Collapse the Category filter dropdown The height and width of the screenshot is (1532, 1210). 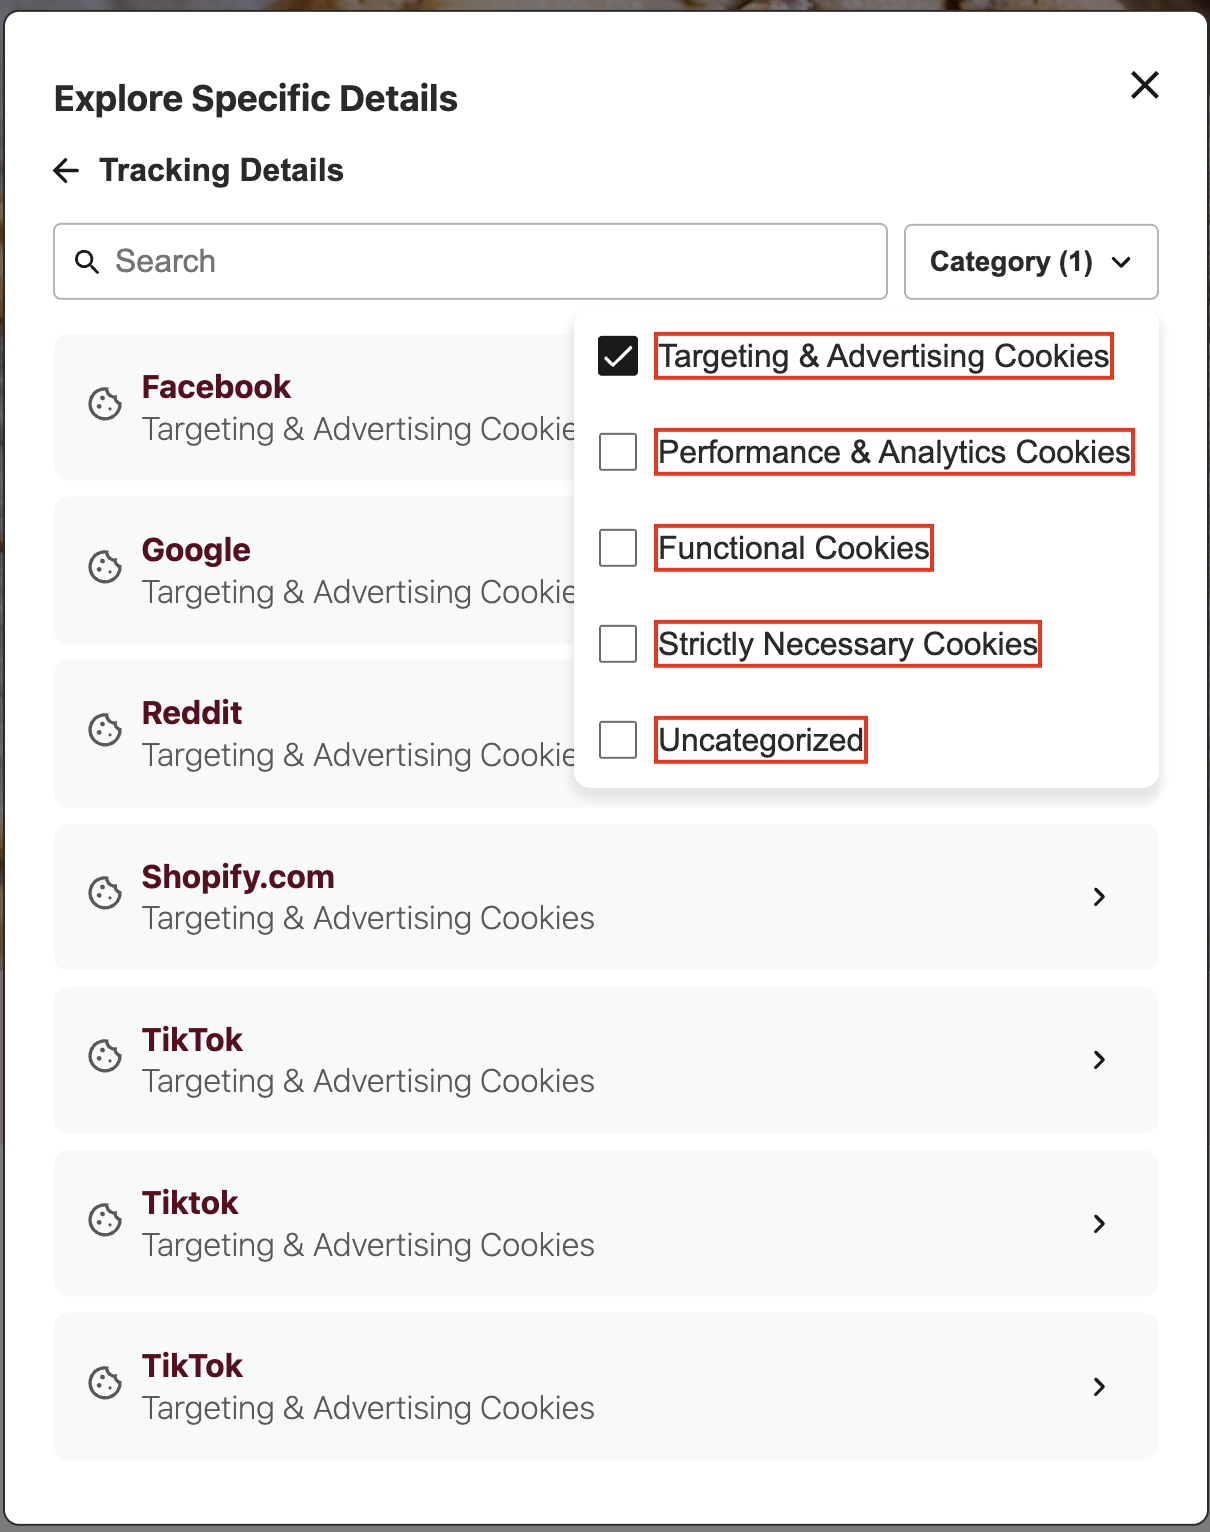(x=1030, y=262)
